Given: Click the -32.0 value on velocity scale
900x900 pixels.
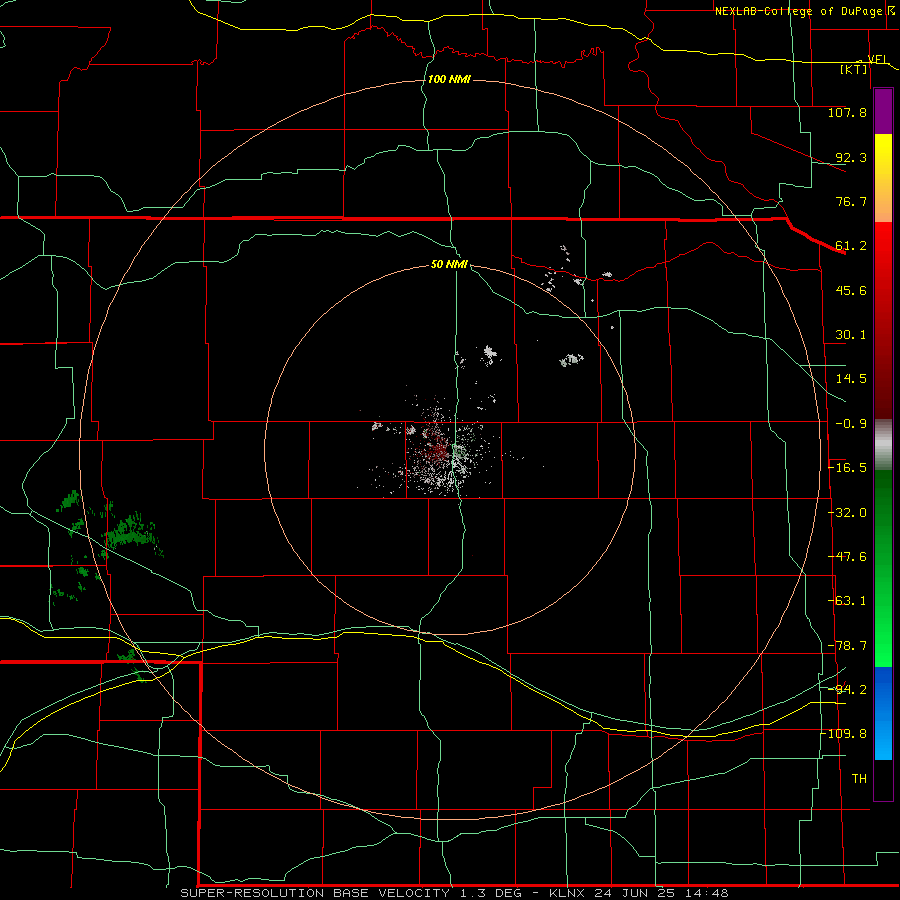Looking at the screenshot, I should click(848, 513).
